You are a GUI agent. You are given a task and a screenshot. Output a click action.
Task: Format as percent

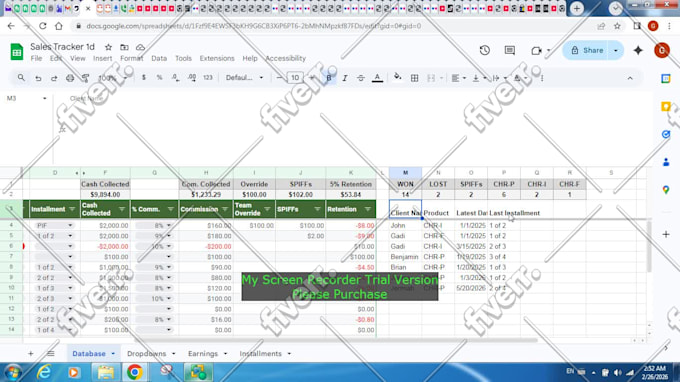coord(159,78)
